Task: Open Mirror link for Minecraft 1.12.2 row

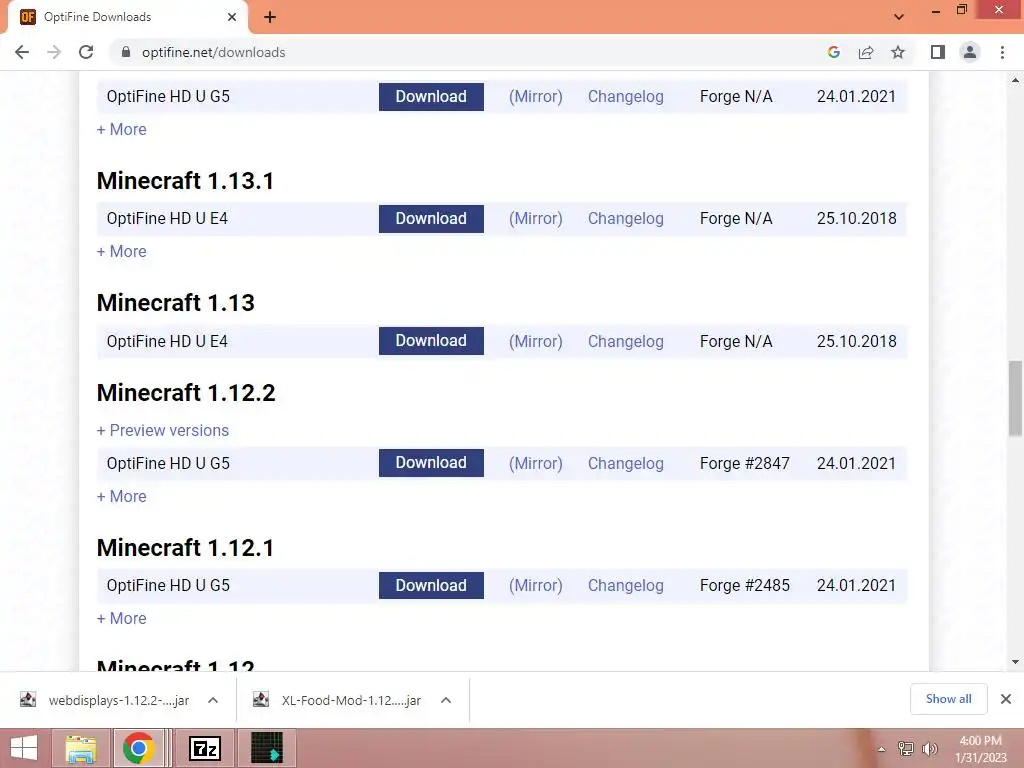Action: click(536, 464)
